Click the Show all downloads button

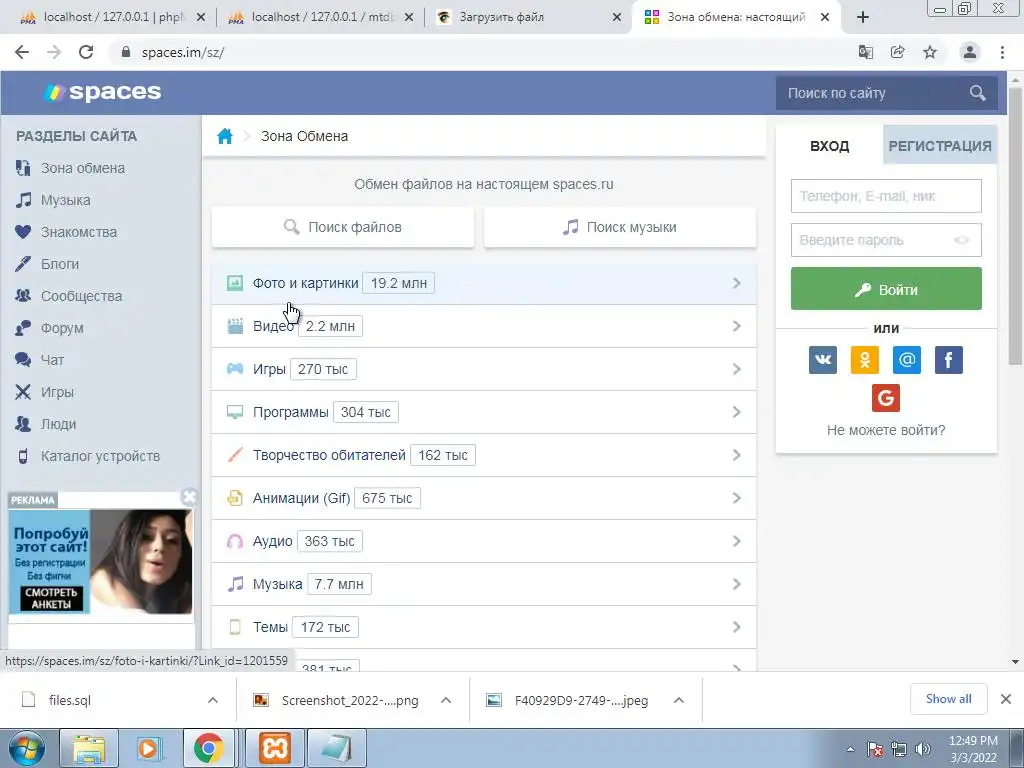click(948, 699)
